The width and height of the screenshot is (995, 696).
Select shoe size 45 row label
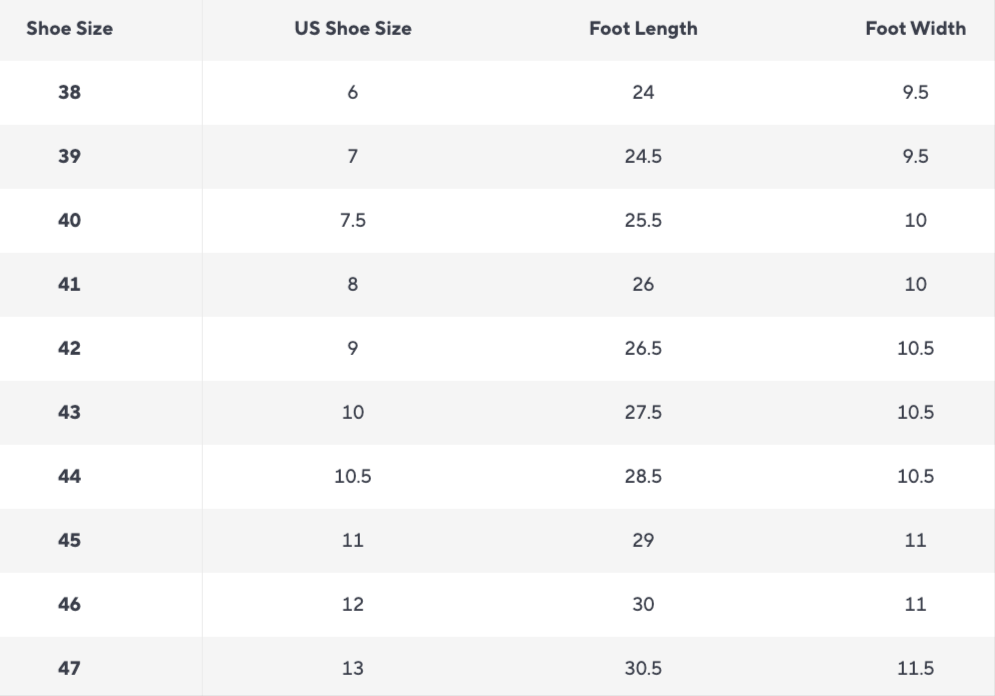(69, 541)
